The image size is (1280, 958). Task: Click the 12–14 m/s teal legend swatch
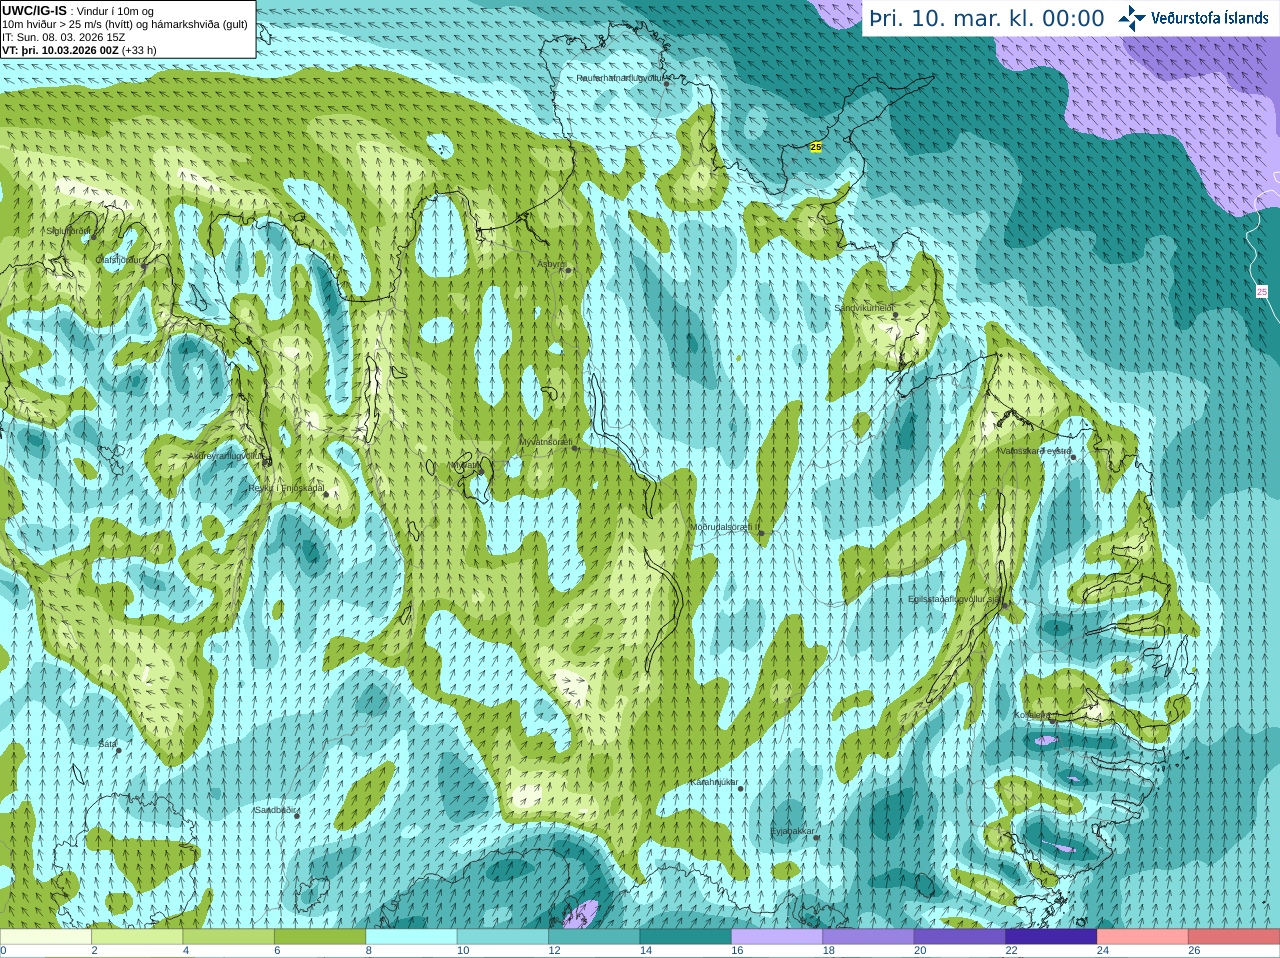[594, 937]
